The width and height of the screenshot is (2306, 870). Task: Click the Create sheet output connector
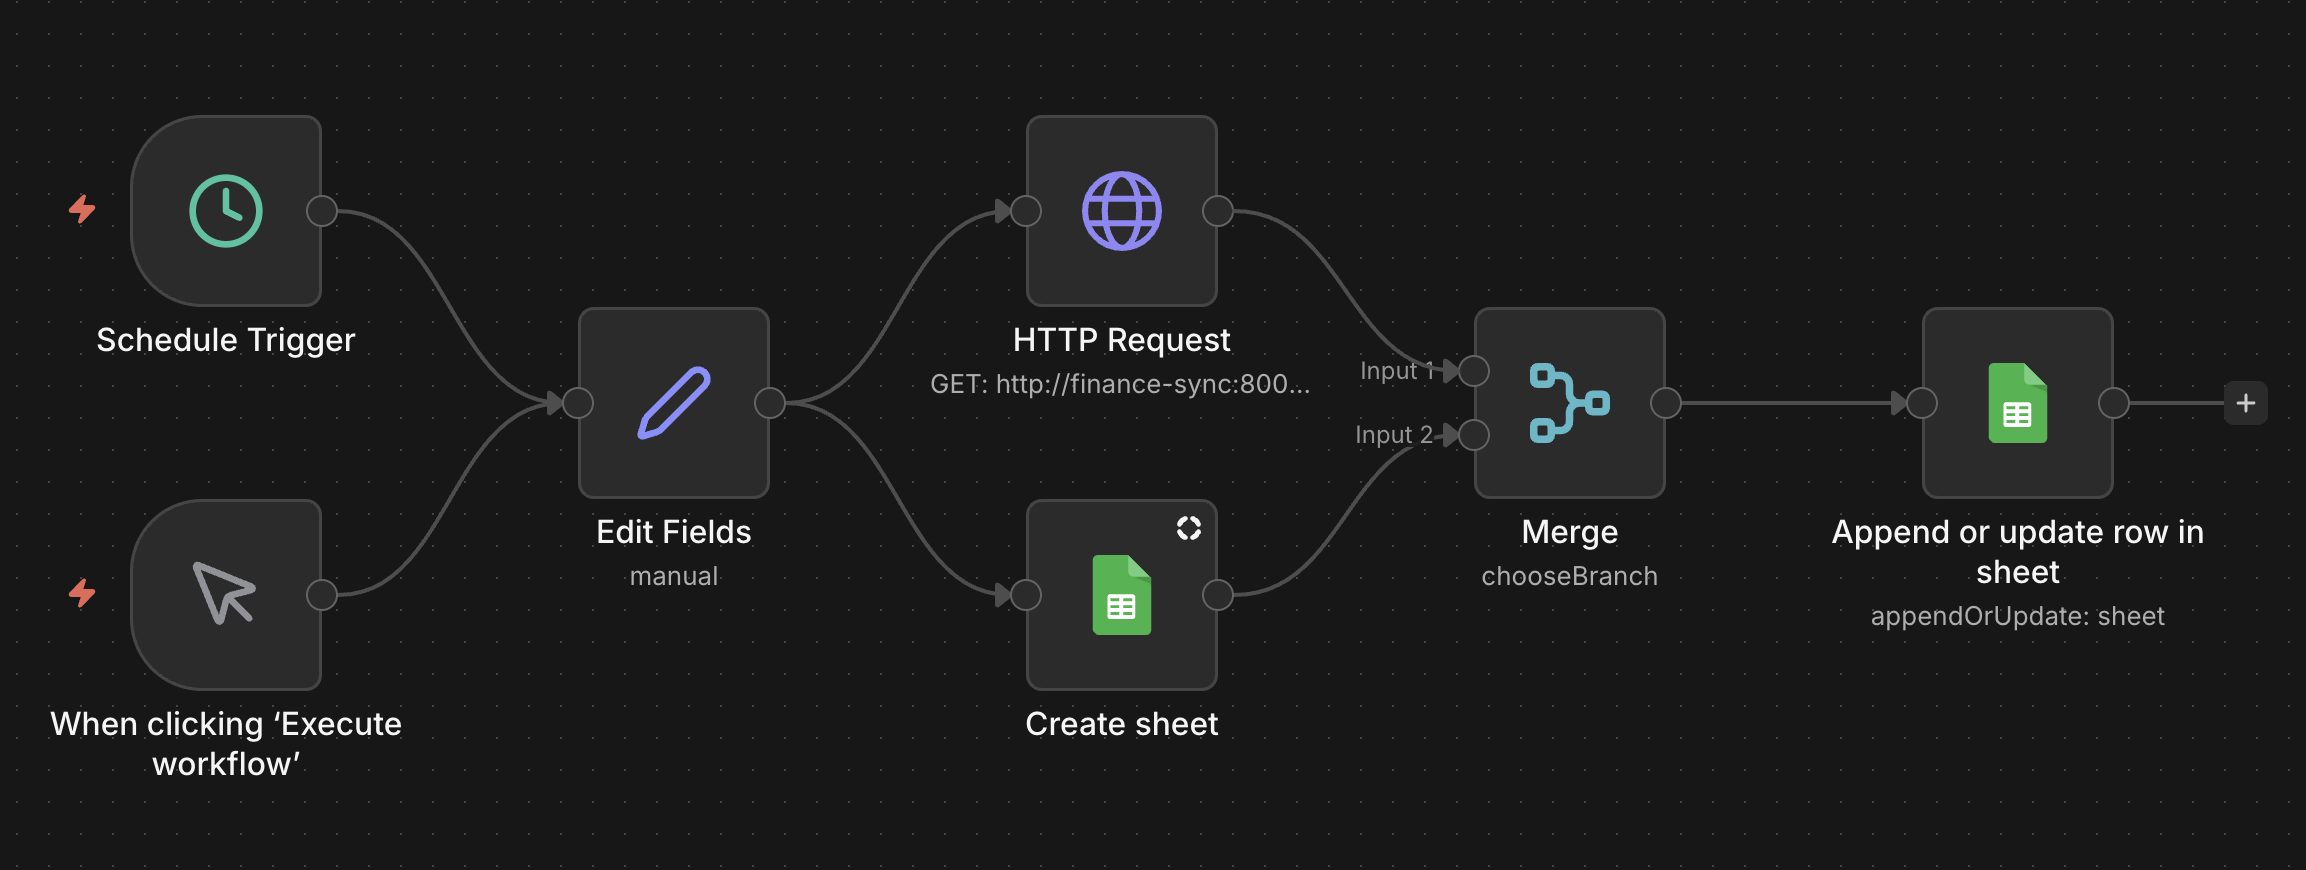[x=1218, y=595]
